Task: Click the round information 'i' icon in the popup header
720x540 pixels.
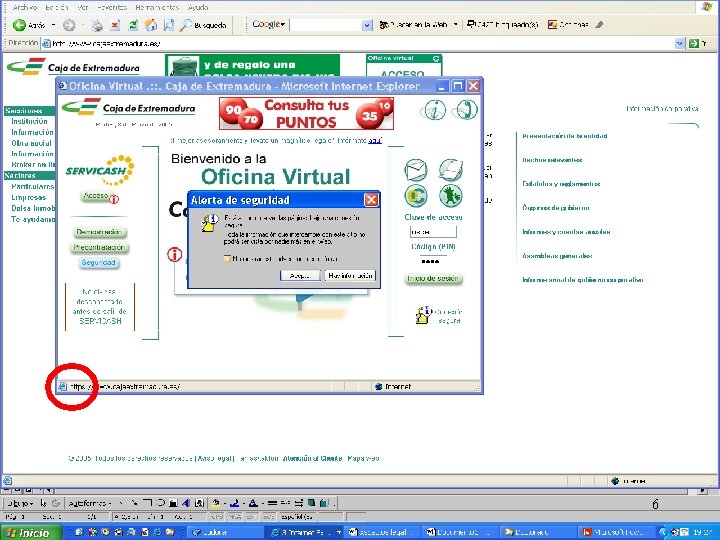Action: (433, 111)
